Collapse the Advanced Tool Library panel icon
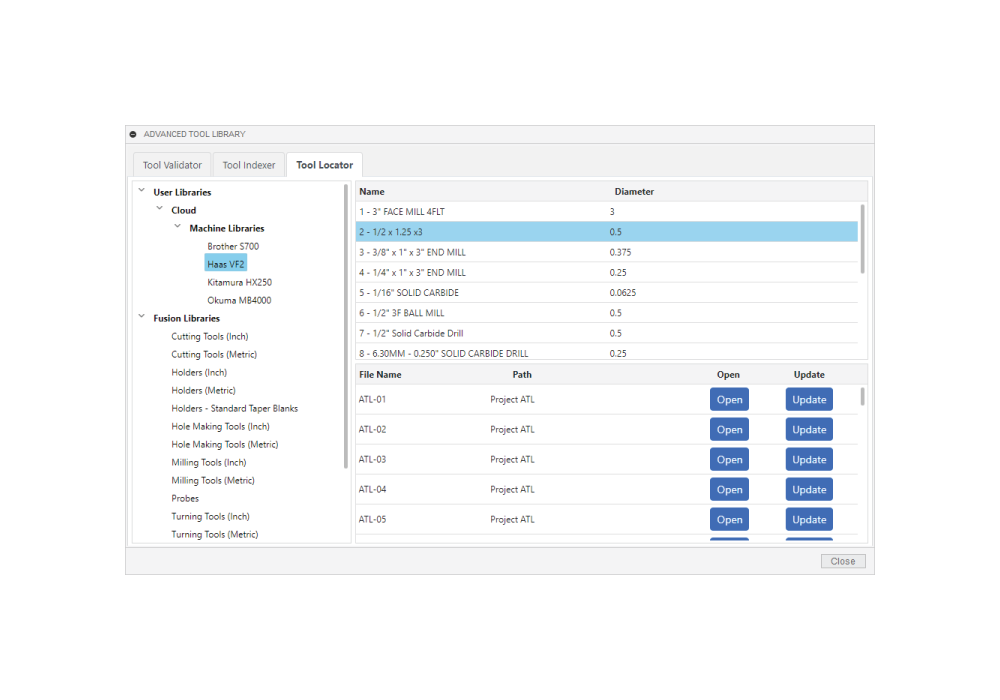 [x=133, y=134]
